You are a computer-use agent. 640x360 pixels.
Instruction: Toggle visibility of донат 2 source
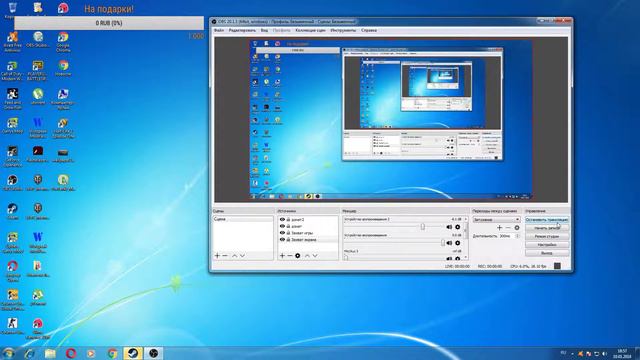[x=282, y=220]
